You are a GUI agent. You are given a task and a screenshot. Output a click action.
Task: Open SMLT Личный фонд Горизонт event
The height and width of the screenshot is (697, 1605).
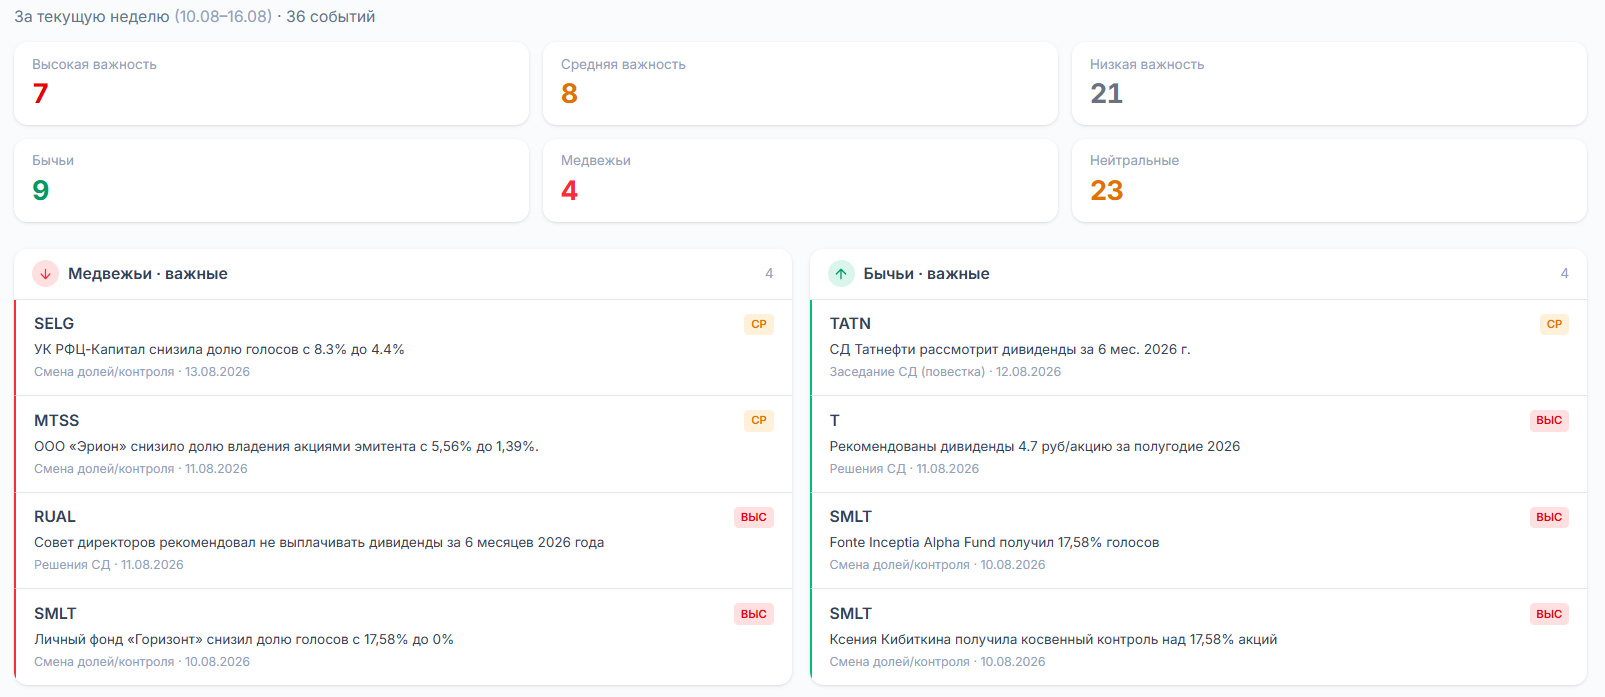tap(403, 637)
